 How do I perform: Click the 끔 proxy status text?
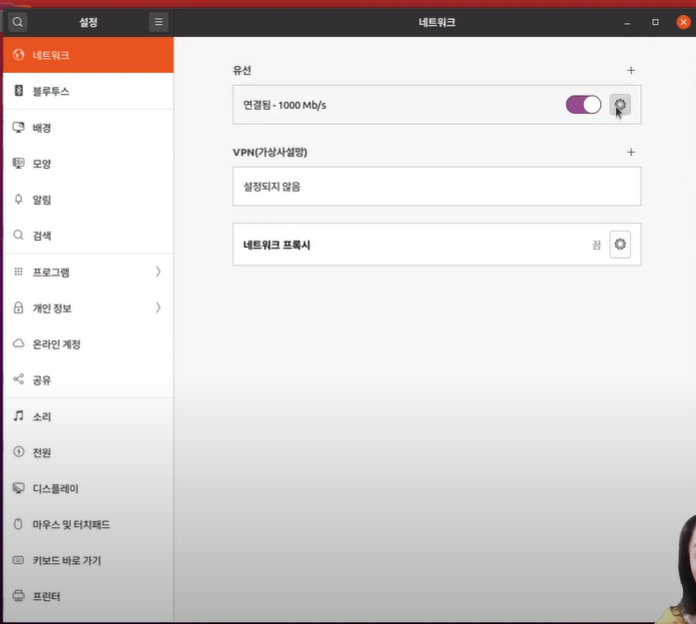(597, 245)
